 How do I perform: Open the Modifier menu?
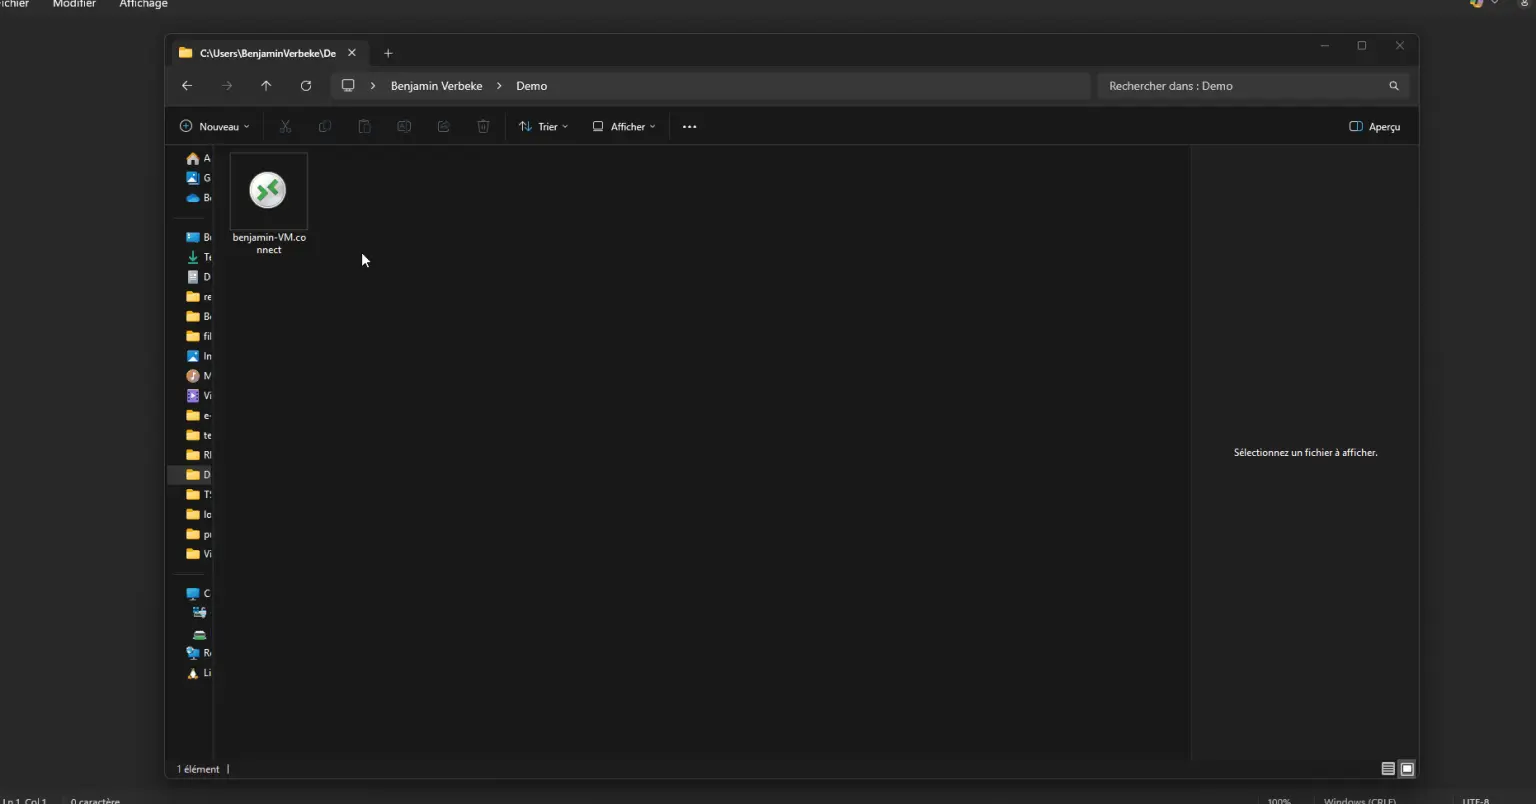74,4
